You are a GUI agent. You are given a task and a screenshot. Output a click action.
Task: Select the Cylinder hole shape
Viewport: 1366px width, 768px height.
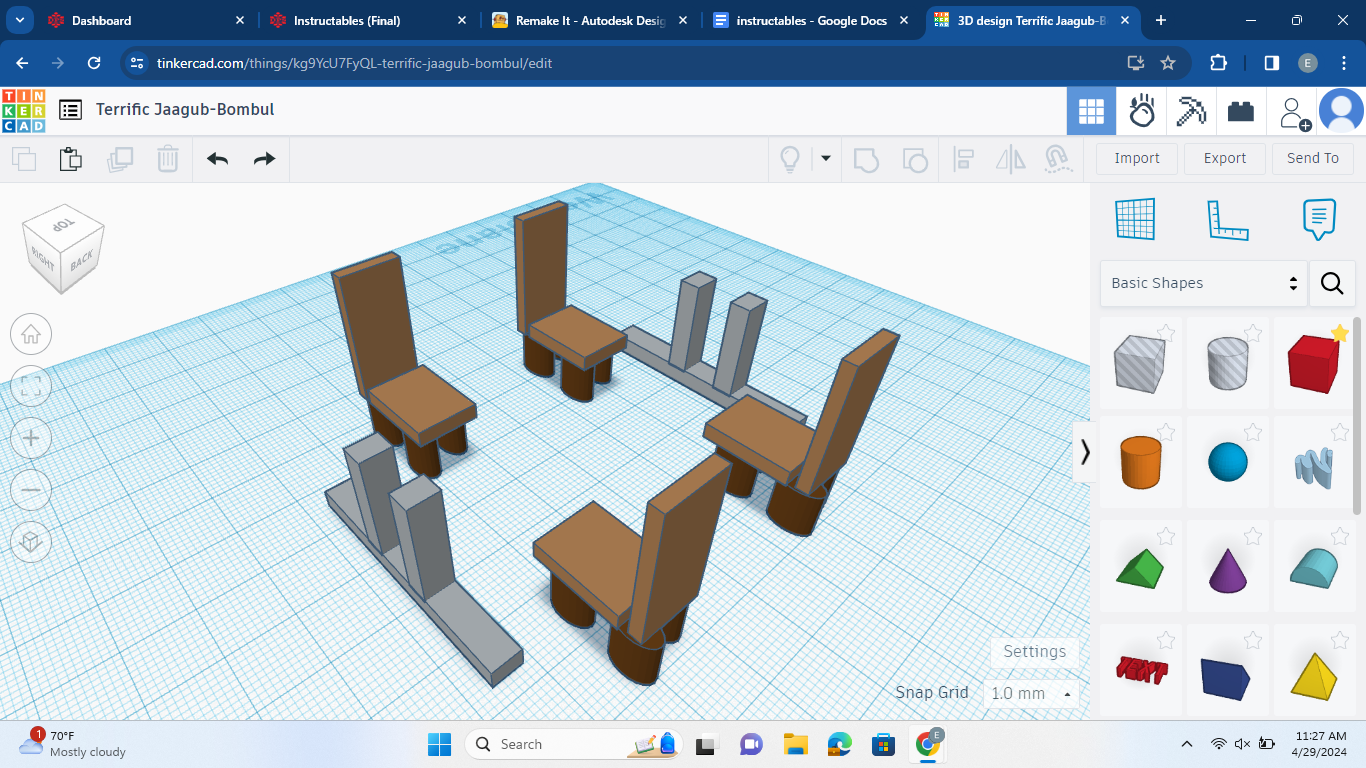tap(1229, 363)
